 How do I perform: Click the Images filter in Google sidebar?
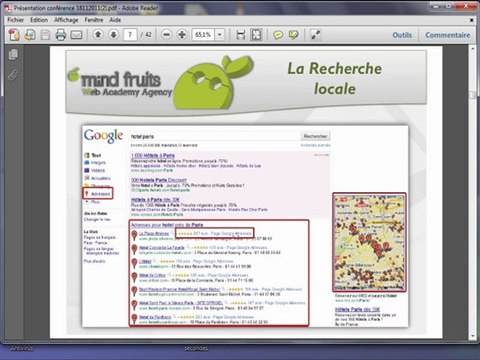95,163
